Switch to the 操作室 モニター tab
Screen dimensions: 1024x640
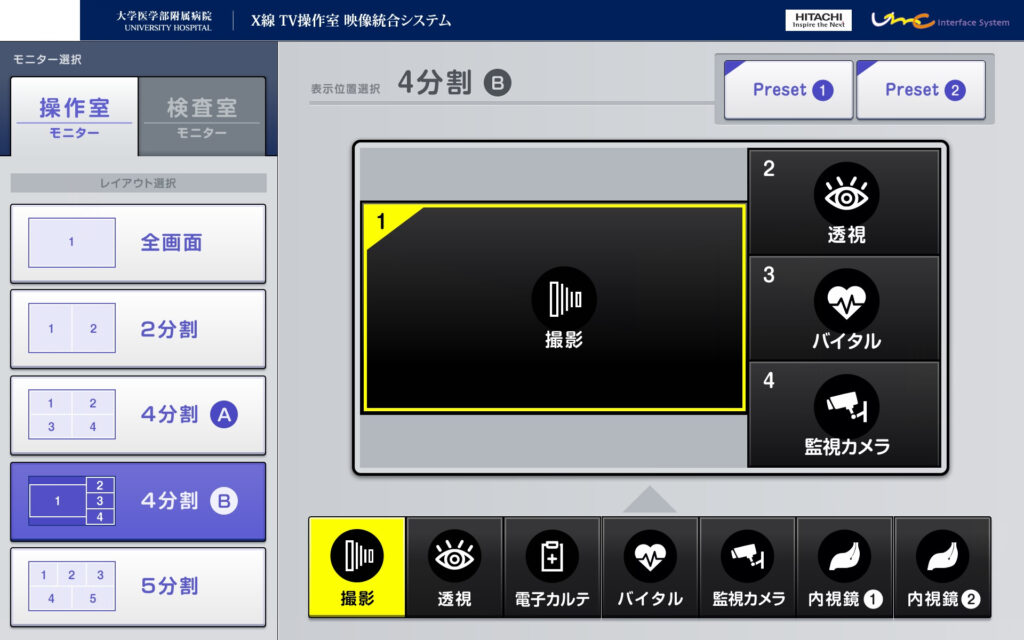point(75,116)
